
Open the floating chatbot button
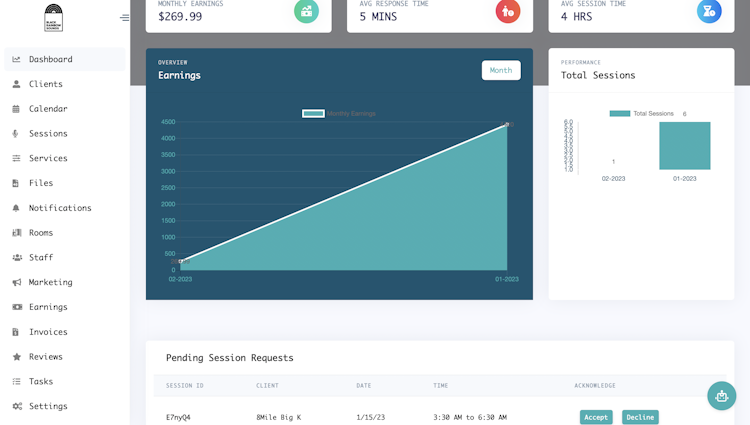721,396
